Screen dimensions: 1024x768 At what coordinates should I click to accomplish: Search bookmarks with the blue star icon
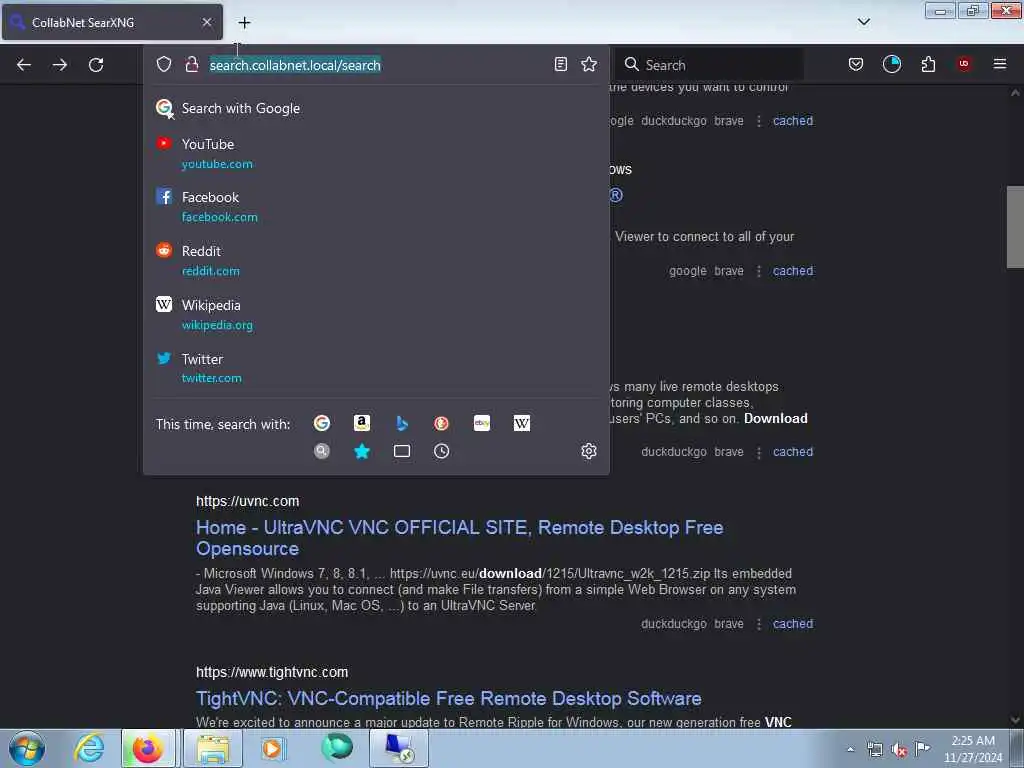[x=362, y=451]
